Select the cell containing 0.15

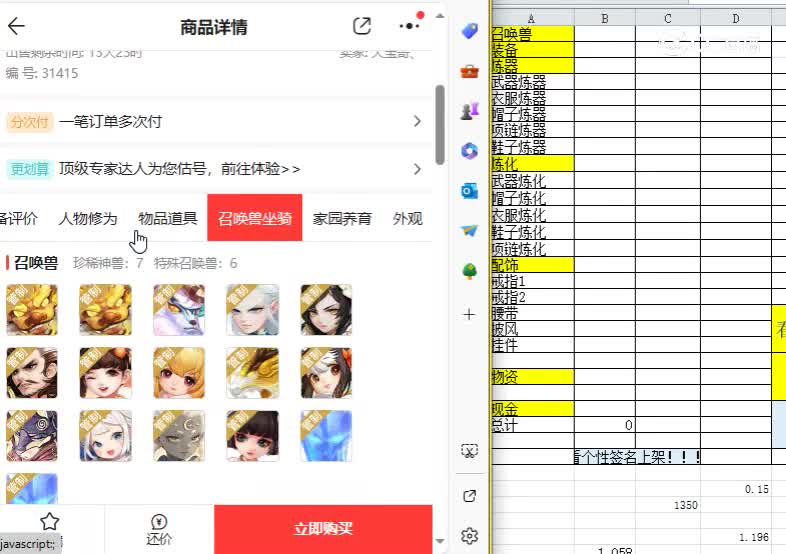click(736, 489)
